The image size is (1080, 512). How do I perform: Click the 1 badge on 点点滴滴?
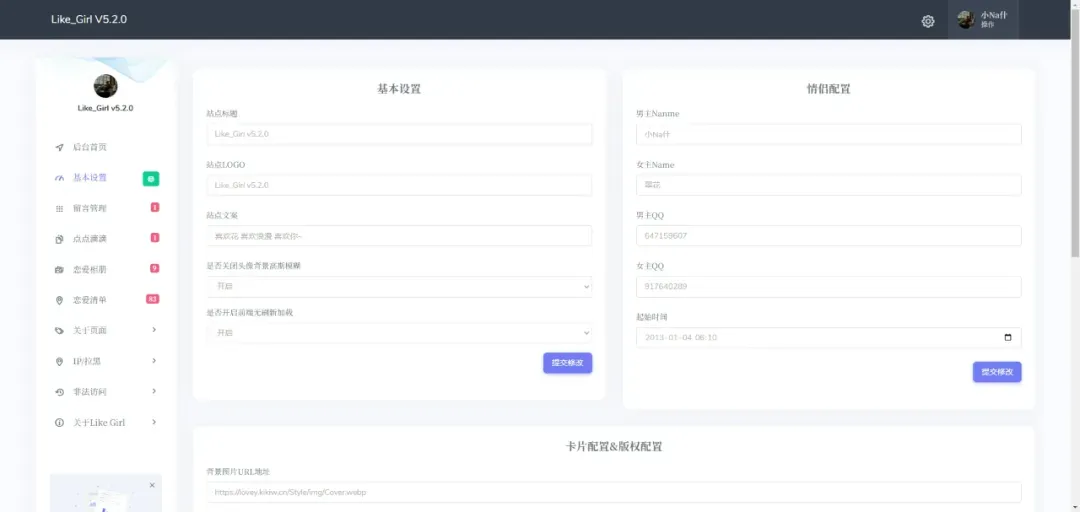point(154,238)
